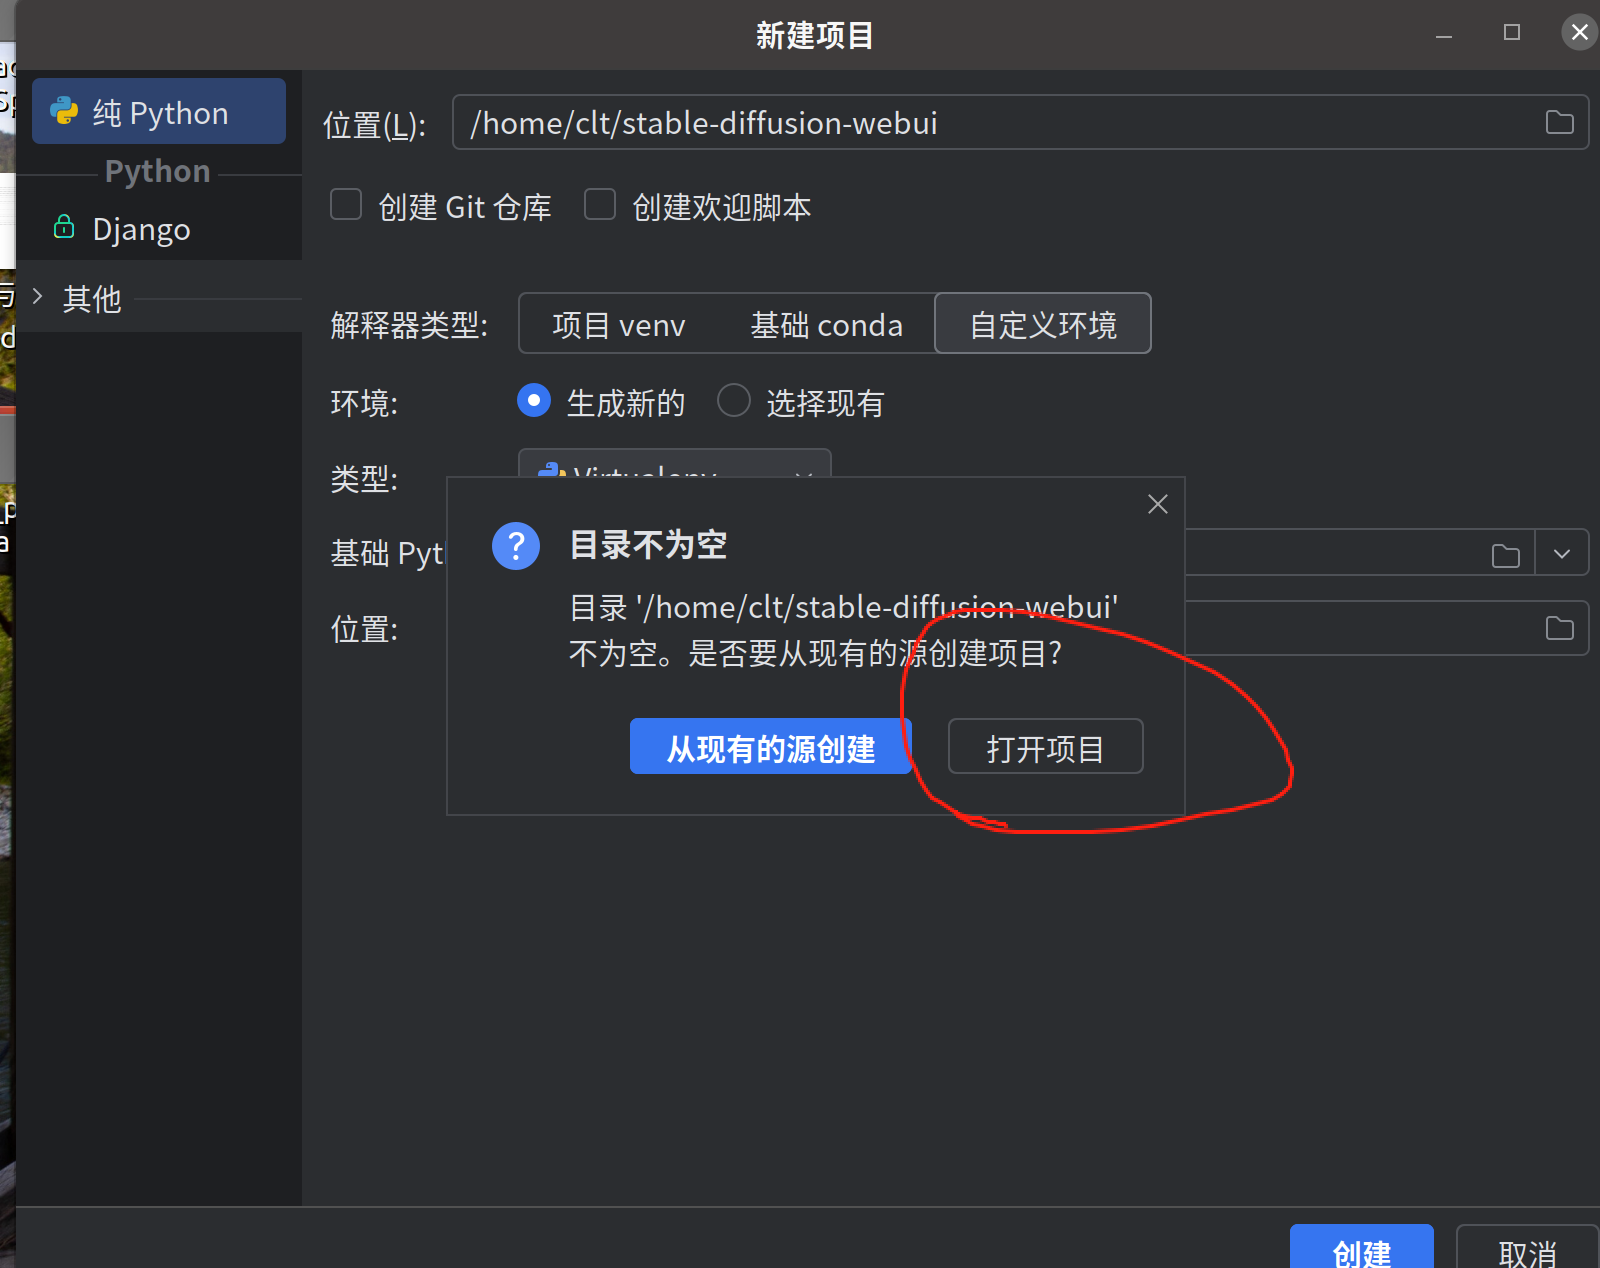The height and width of the screenshot is (1268, 1600).
Task: Click the 创建 button
Action: (x=1361, y=1247)
